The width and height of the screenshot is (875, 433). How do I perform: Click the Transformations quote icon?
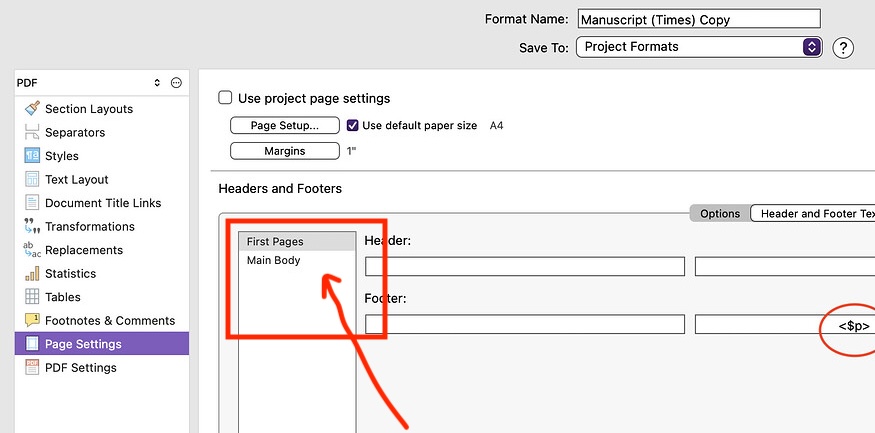pyautogui.click(x=32, y=227)
